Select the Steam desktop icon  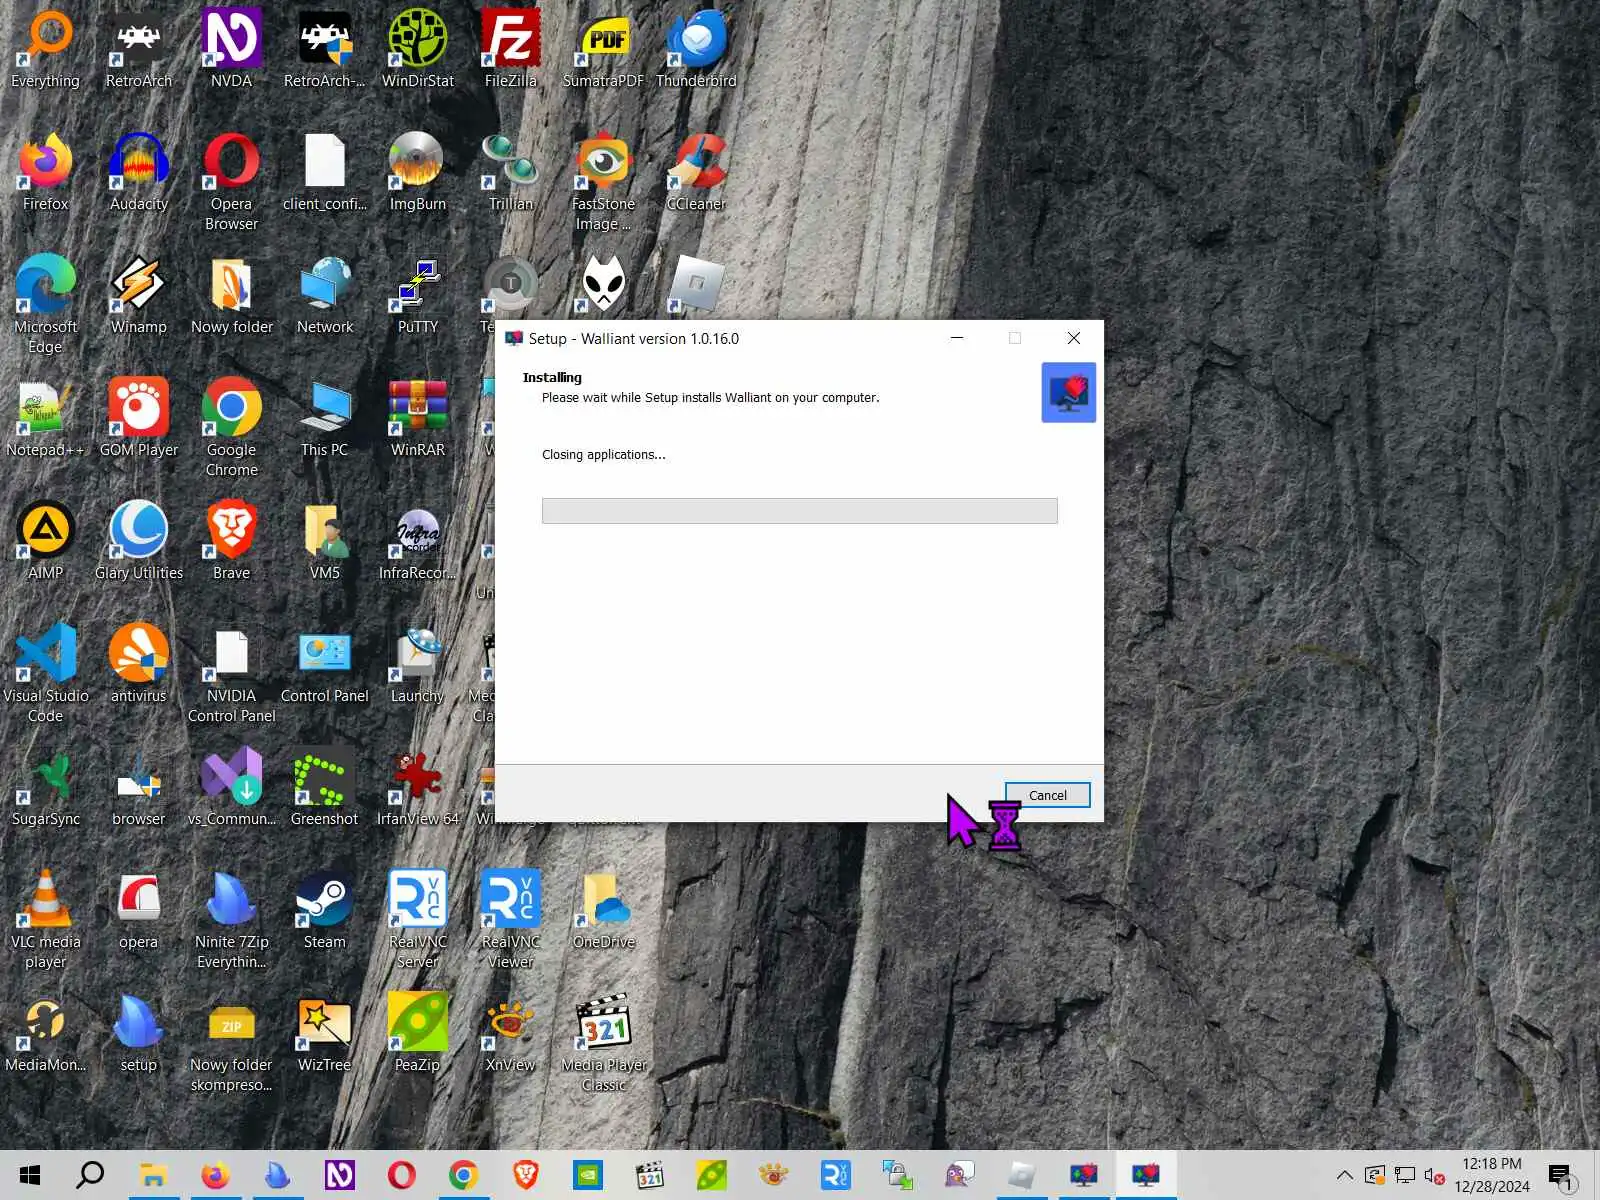tap(325, 910)
